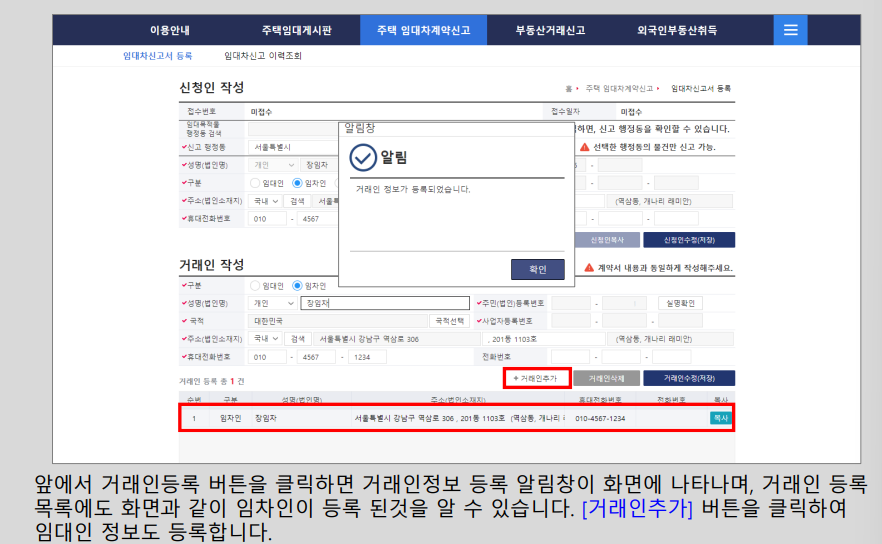Switch to the 임대차신고서 등록 submenu
Viewport: 882px width, 544px height.
tap(158, 56)
